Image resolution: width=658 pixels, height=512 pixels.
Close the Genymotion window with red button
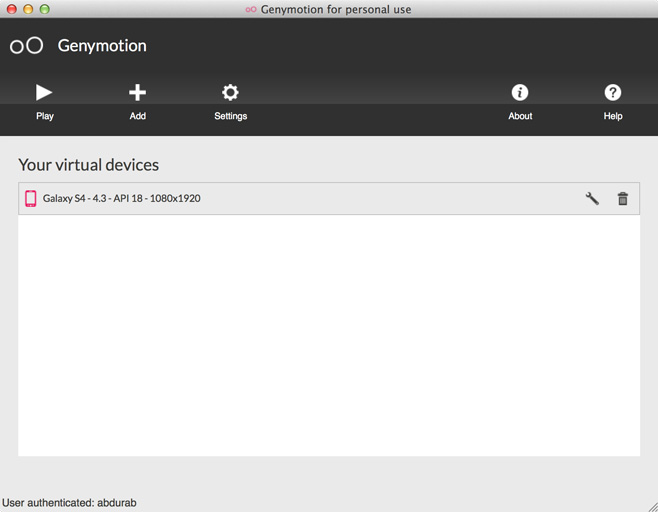tap(12, 9)
